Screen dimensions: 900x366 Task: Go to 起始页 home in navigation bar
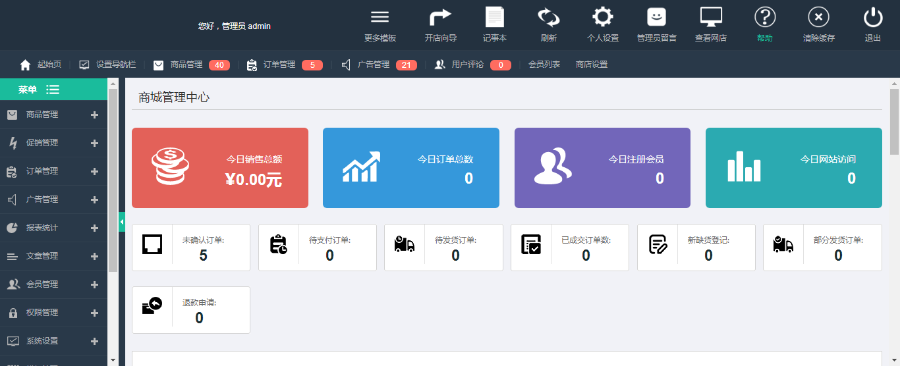(x=41, y=65)
